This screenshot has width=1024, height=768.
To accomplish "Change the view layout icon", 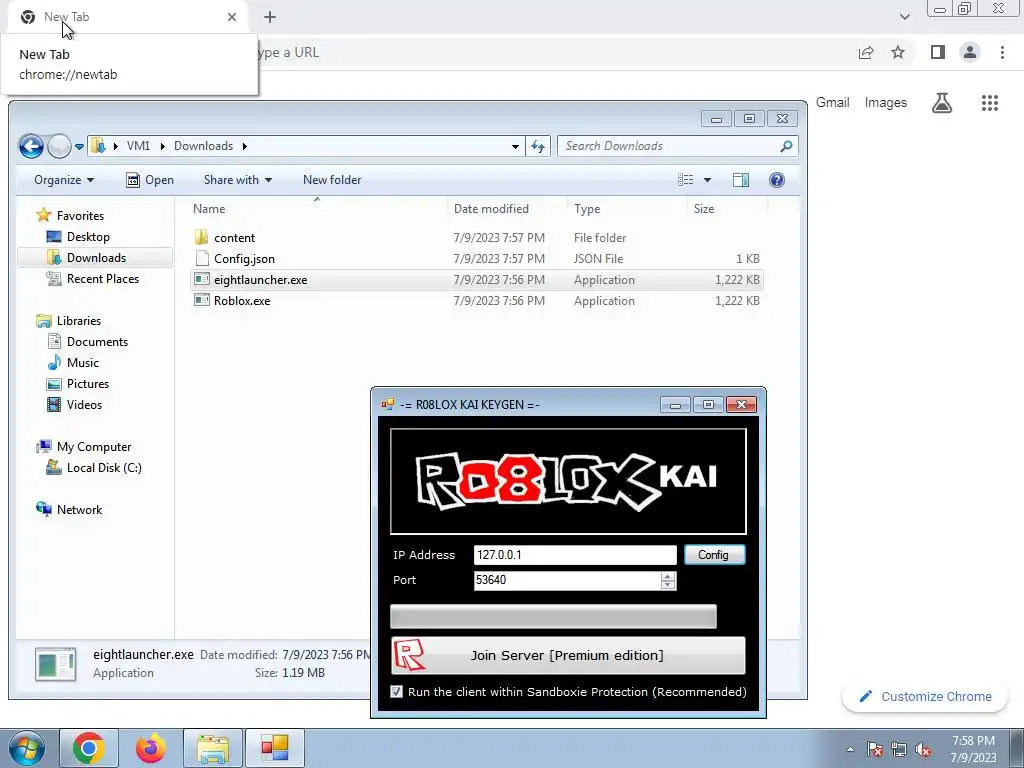I will click(685, 180).
